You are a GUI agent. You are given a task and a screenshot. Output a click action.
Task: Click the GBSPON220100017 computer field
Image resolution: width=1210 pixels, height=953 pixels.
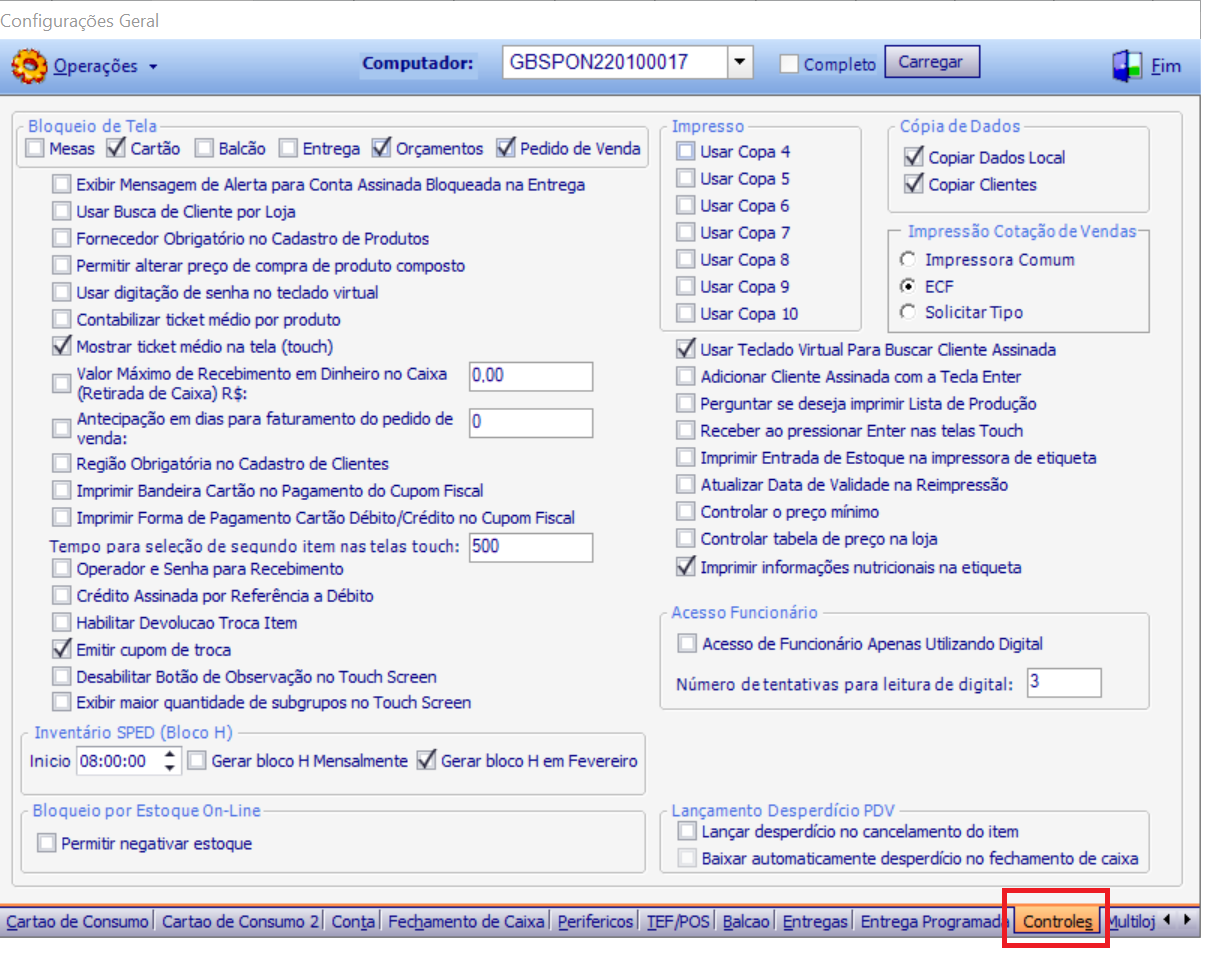click(x=615, y=63)
